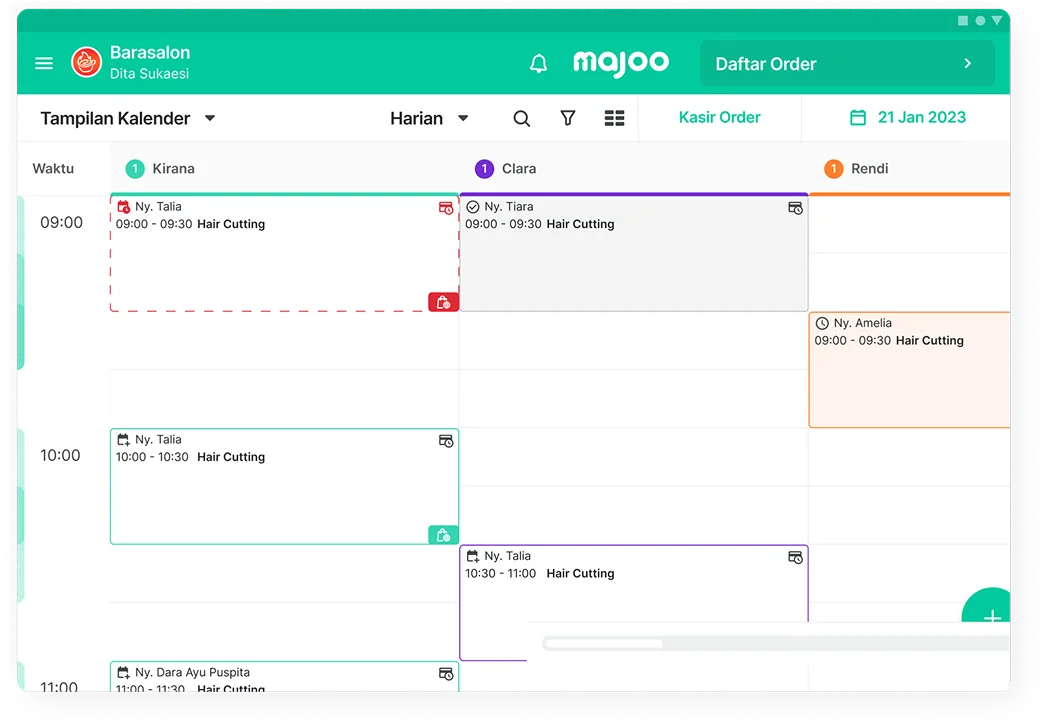Switch to the grid layout view icon
The image size is (1050, 723).
coord(614,118)
